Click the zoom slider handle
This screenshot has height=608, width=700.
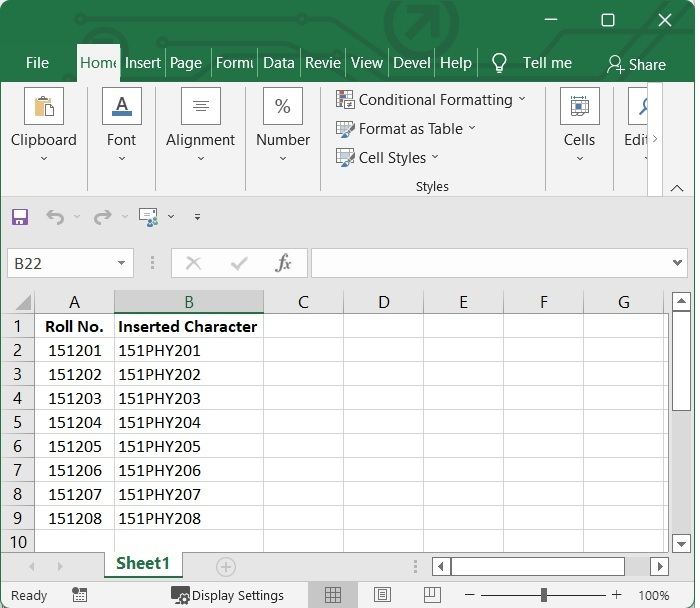pyautogui.click(x=543, y=595)
